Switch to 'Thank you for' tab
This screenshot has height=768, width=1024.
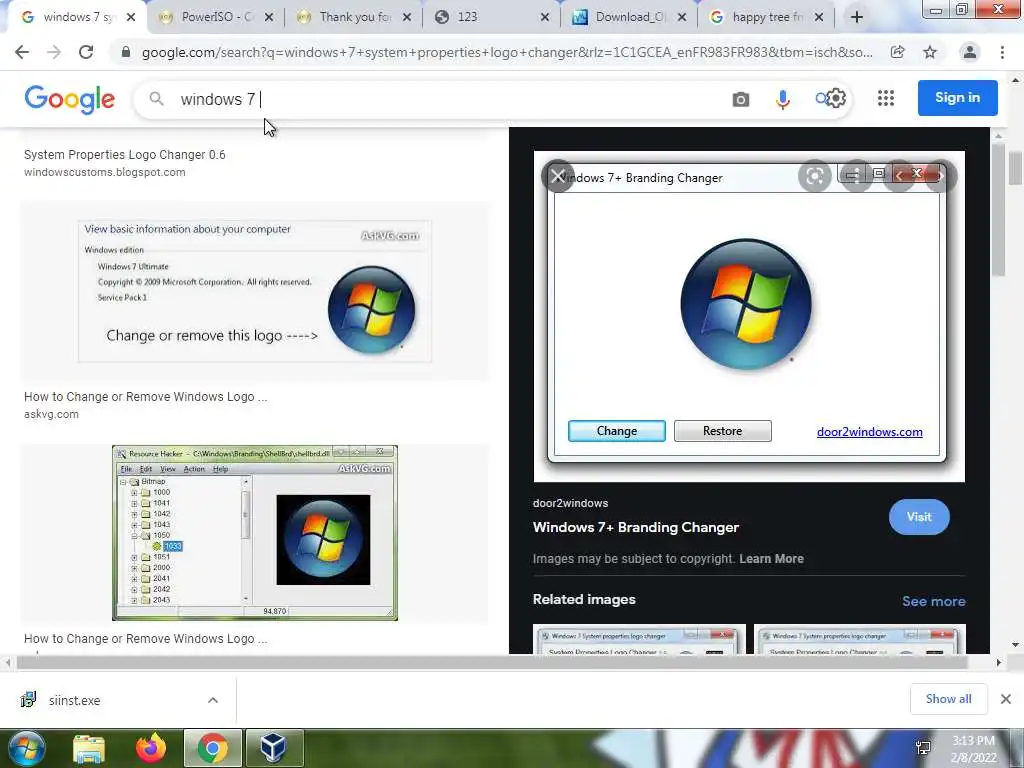(x=354, y=18)
